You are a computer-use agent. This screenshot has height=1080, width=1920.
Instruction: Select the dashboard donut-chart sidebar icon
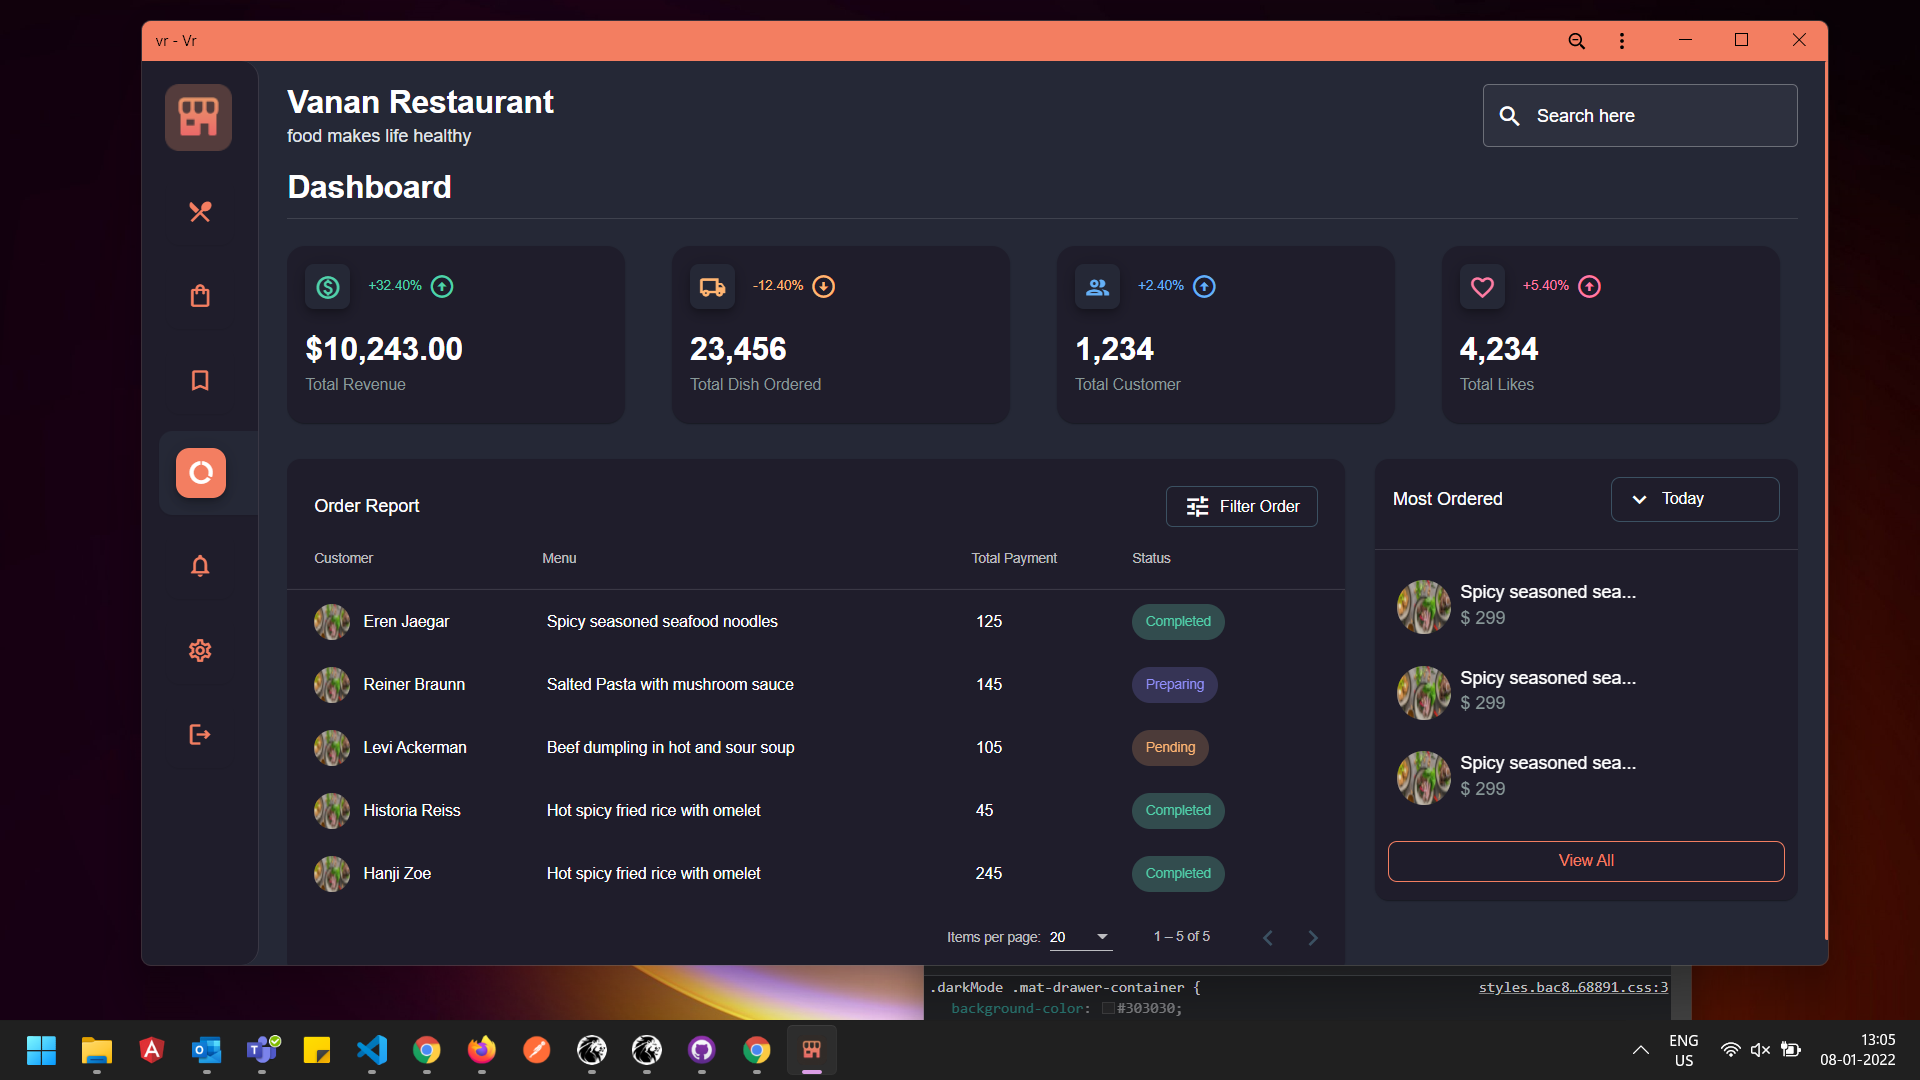coord(201,473)
